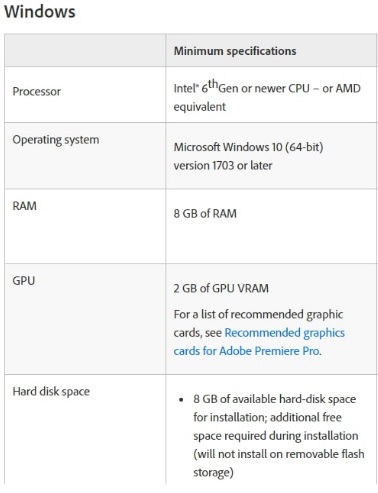Open the Recommended graphics cards link
Screen dimensions: 378x493
284,333
